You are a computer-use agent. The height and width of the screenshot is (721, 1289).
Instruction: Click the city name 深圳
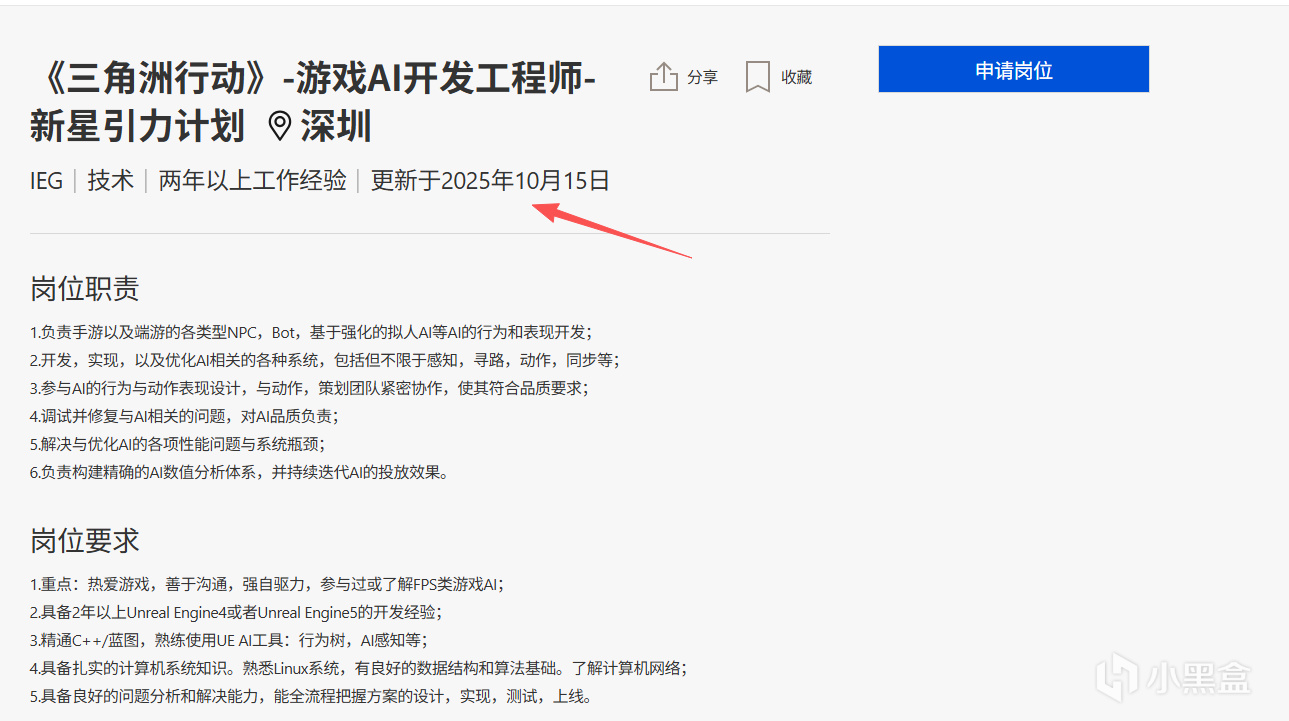tap(336, 127)
